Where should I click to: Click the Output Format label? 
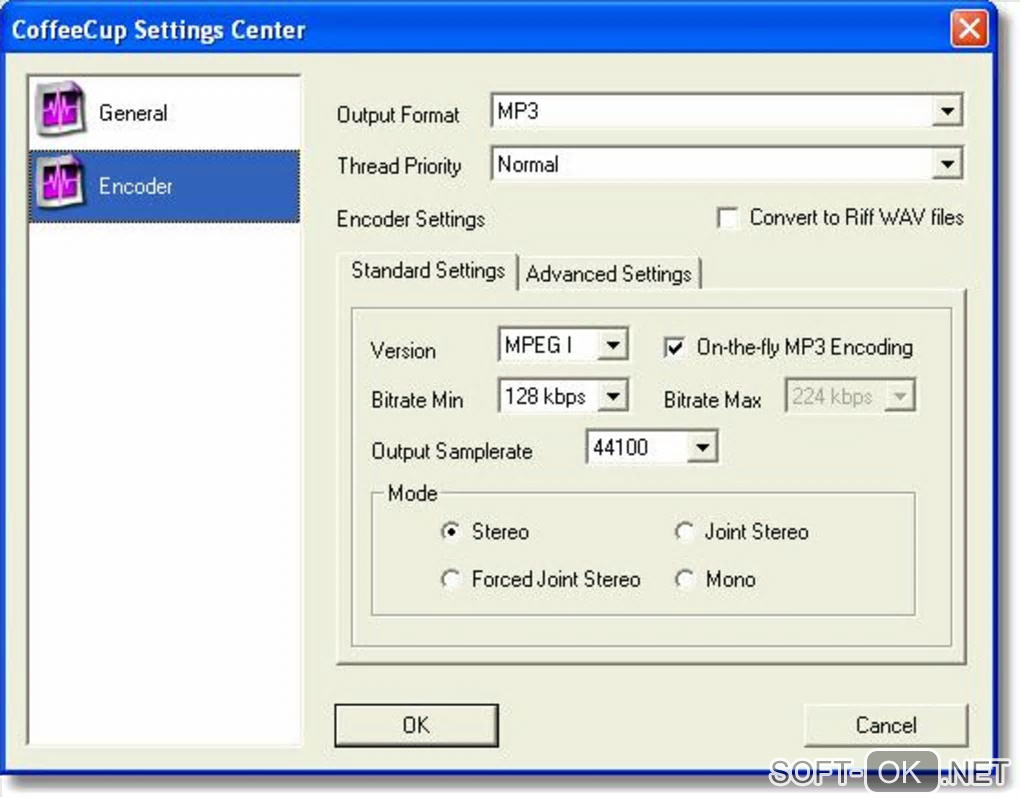(x=398, y=115)
